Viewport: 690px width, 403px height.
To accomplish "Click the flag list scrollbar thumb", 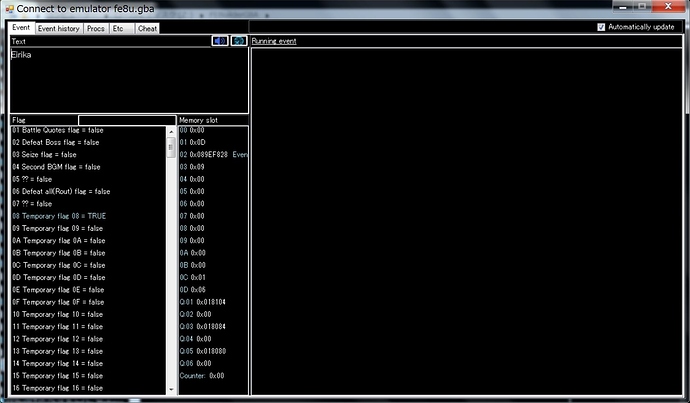I will [x=171, y=147].
